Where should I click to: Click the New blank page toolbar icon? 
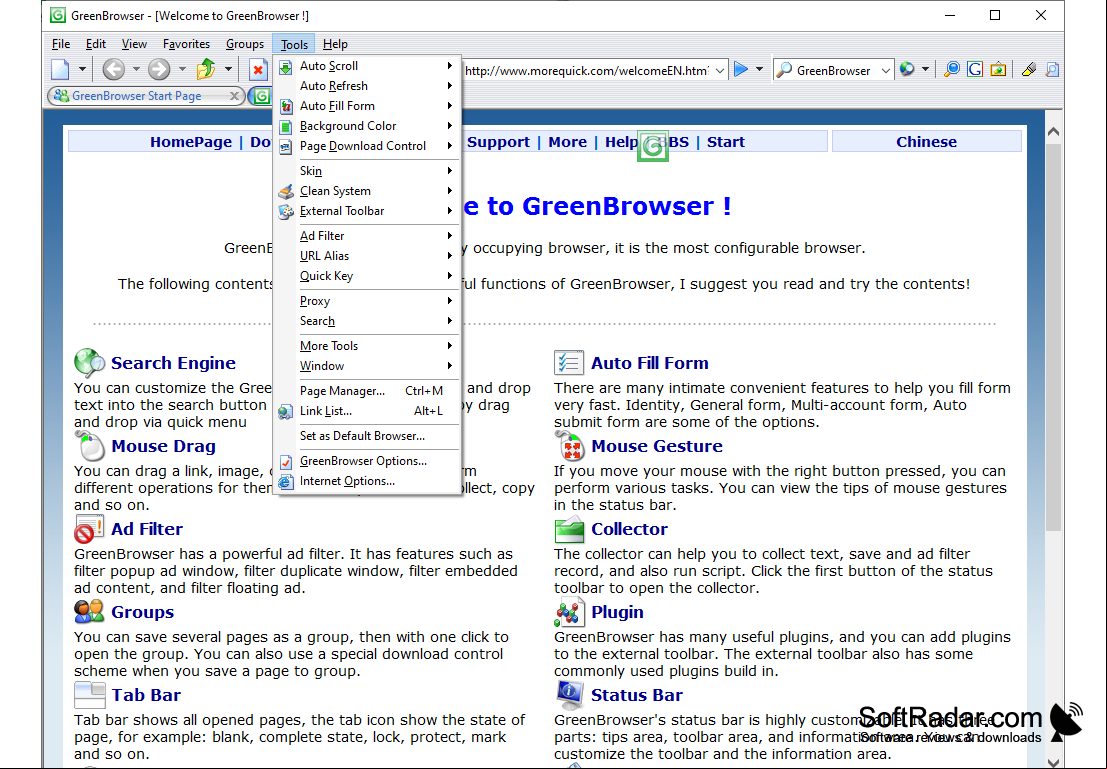pyautogui.click(x=60, y=69)
